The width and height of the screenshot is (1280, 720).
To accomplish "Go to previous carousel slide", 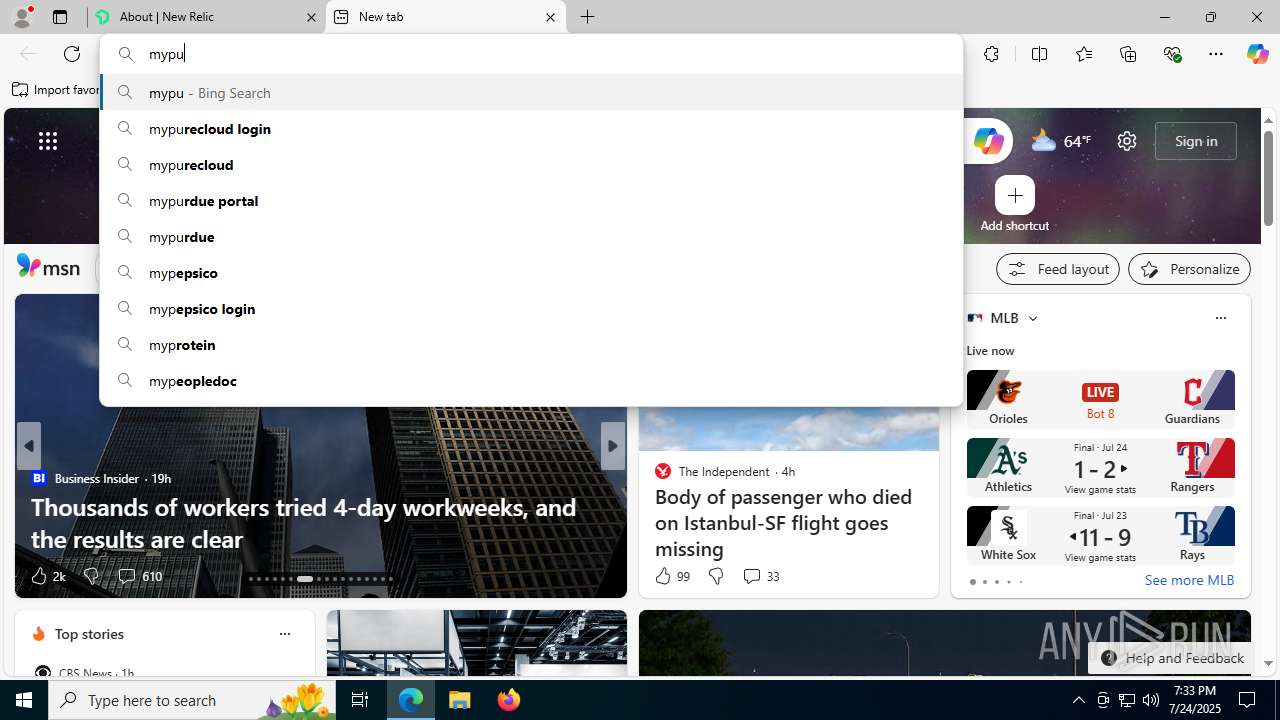I will coord(28,446).
